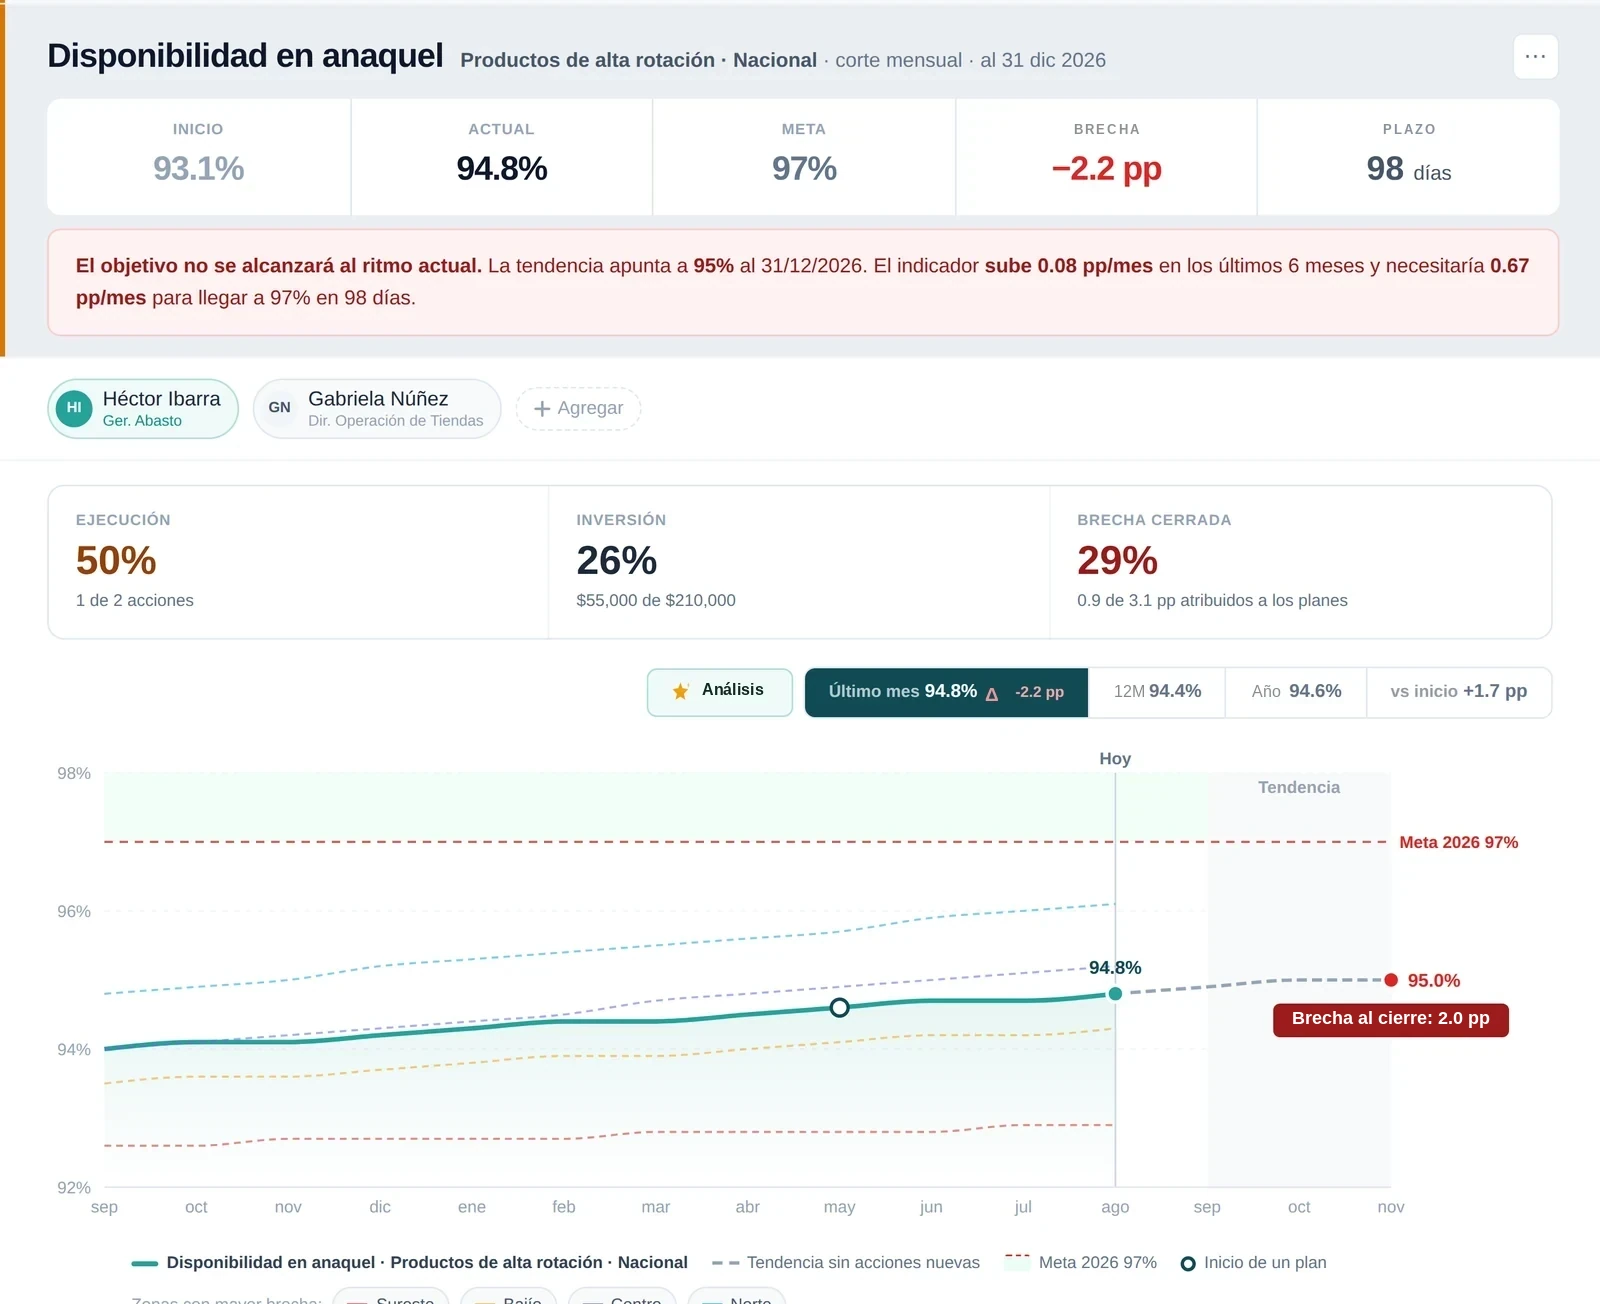Click the red warning alert message

[803, 282]
